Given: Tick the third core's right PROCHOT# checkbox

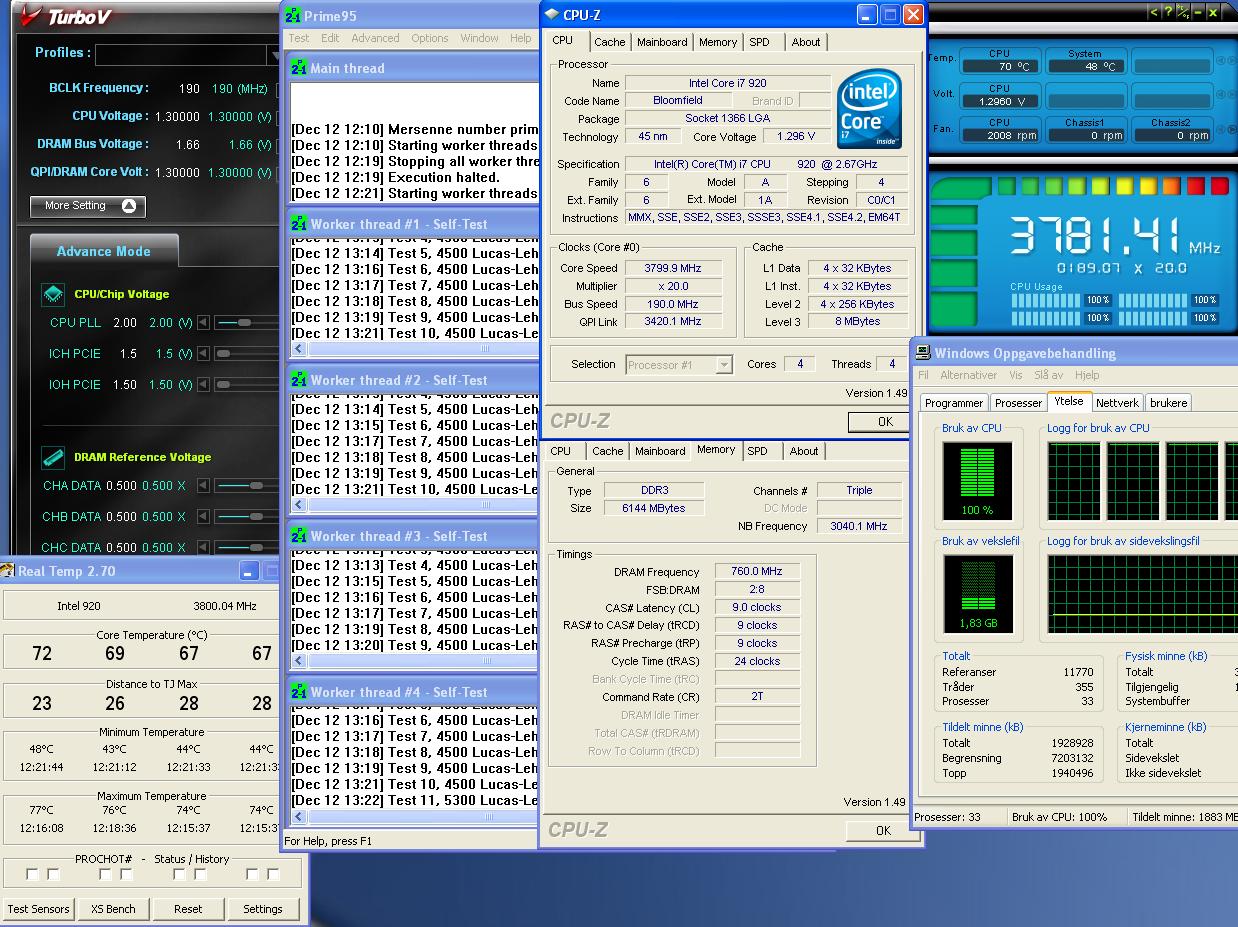Looking at the screenshot, I should click(x=200, y=874).
